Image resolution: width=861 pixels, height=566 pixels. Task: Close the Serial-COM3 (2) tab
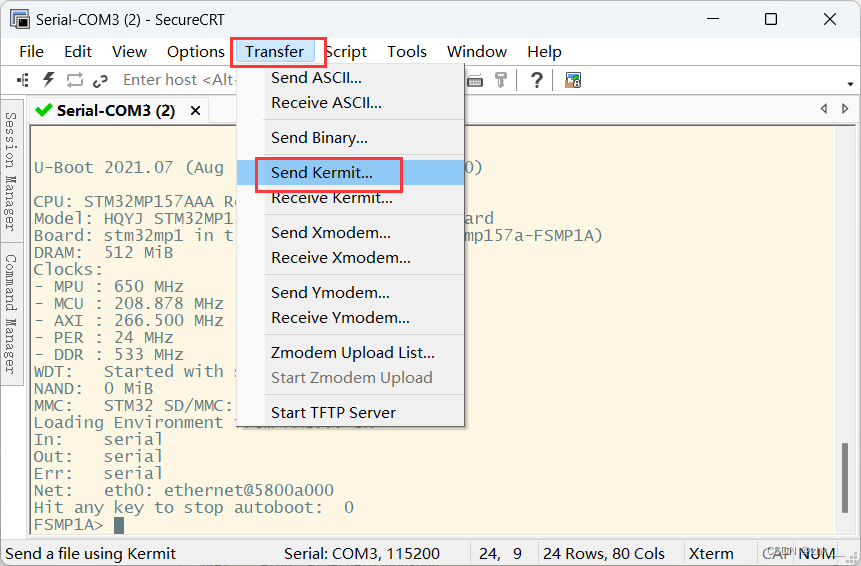coord(195,111)
